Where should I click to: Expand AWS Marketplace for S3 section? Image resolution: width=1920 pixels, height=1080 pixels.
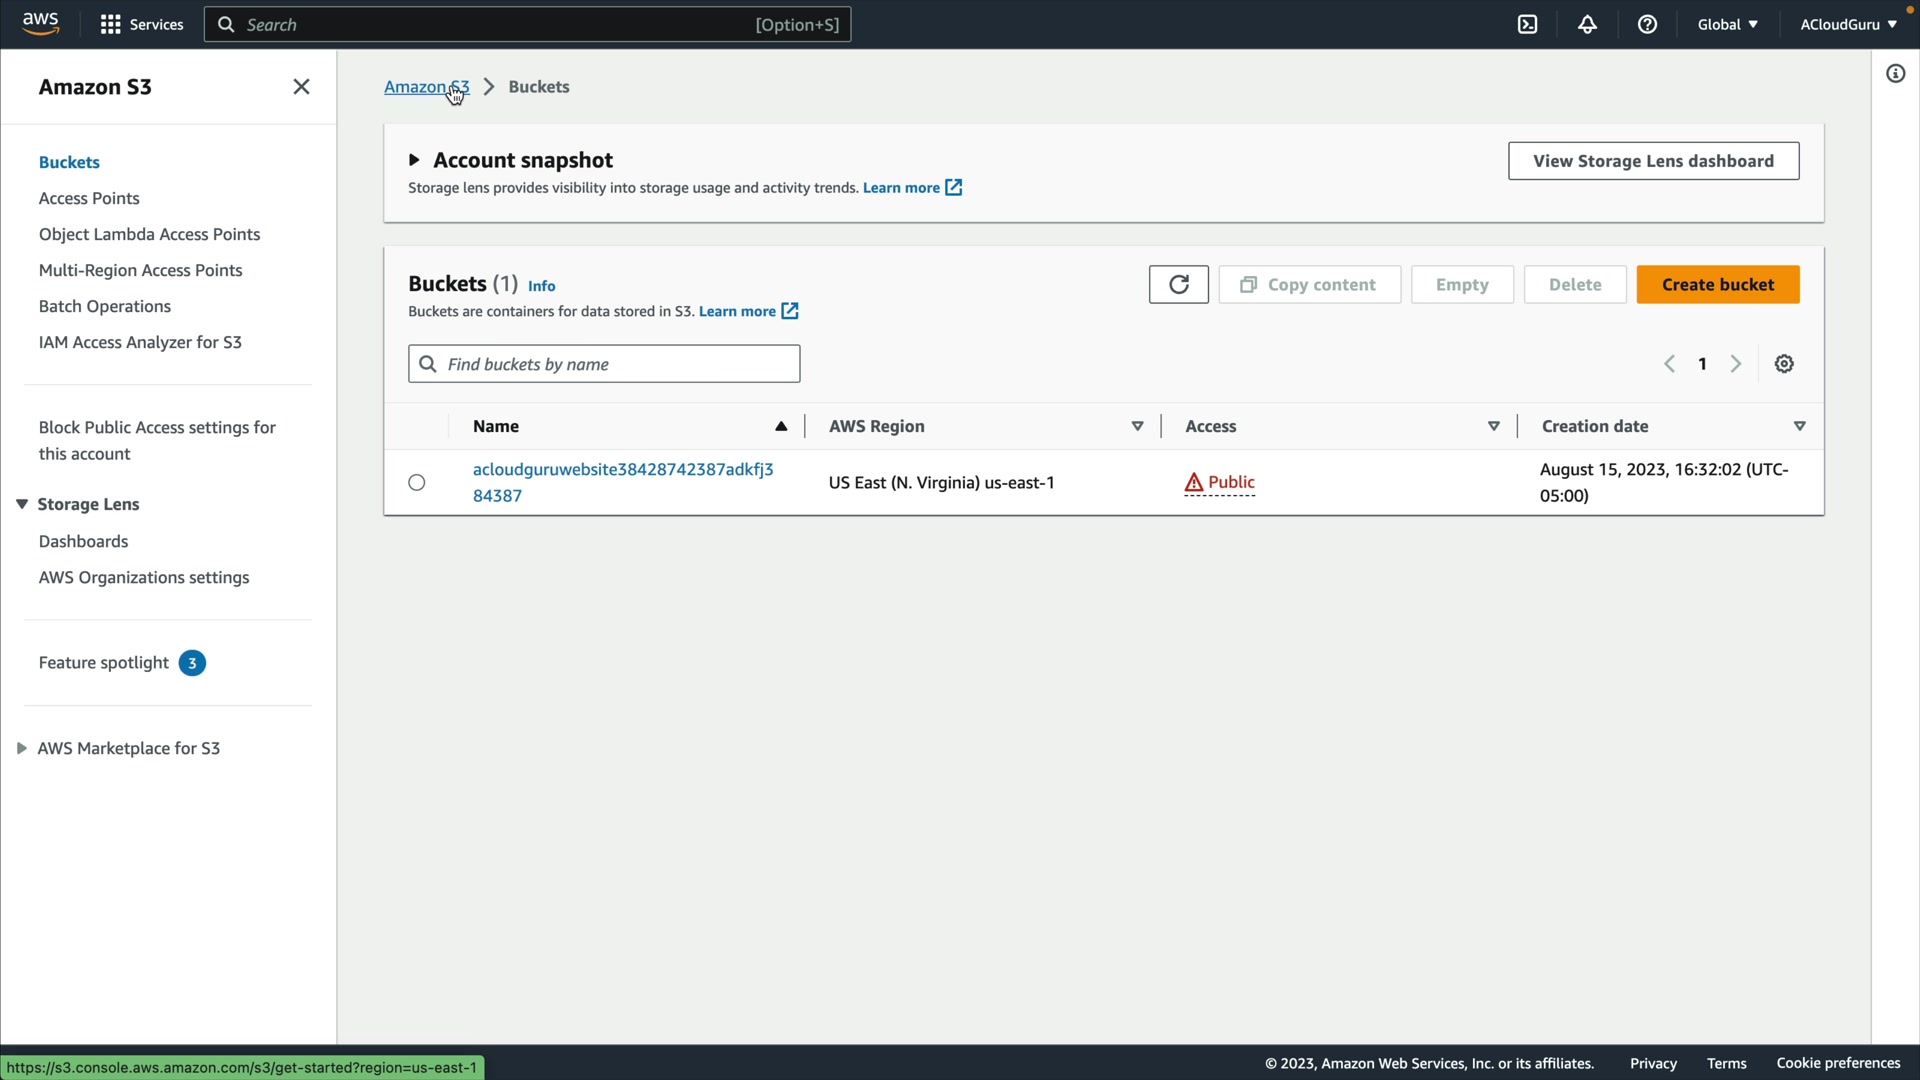click(x=22, y=748)
